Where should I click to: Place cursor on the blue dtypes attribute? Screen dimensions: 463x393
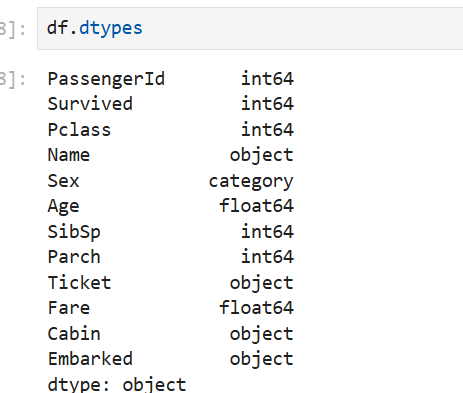click(111, 28)
